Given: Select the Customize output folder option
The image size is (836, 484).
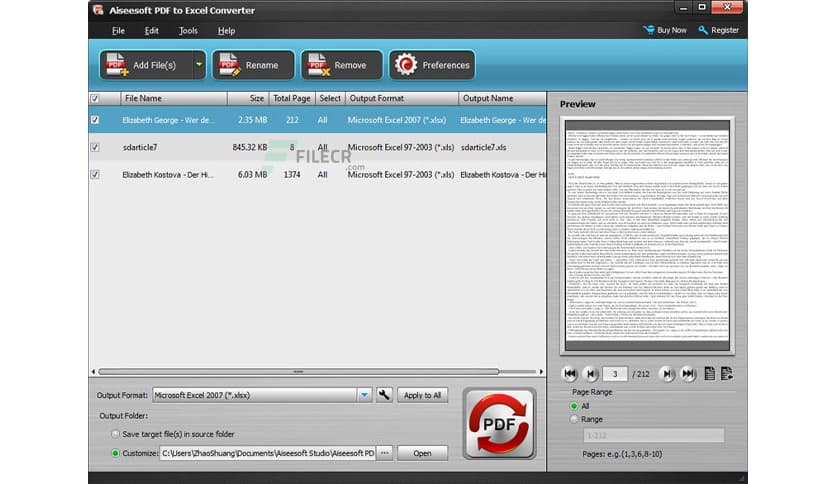Looking at the screenshot, I should (115, 453).
